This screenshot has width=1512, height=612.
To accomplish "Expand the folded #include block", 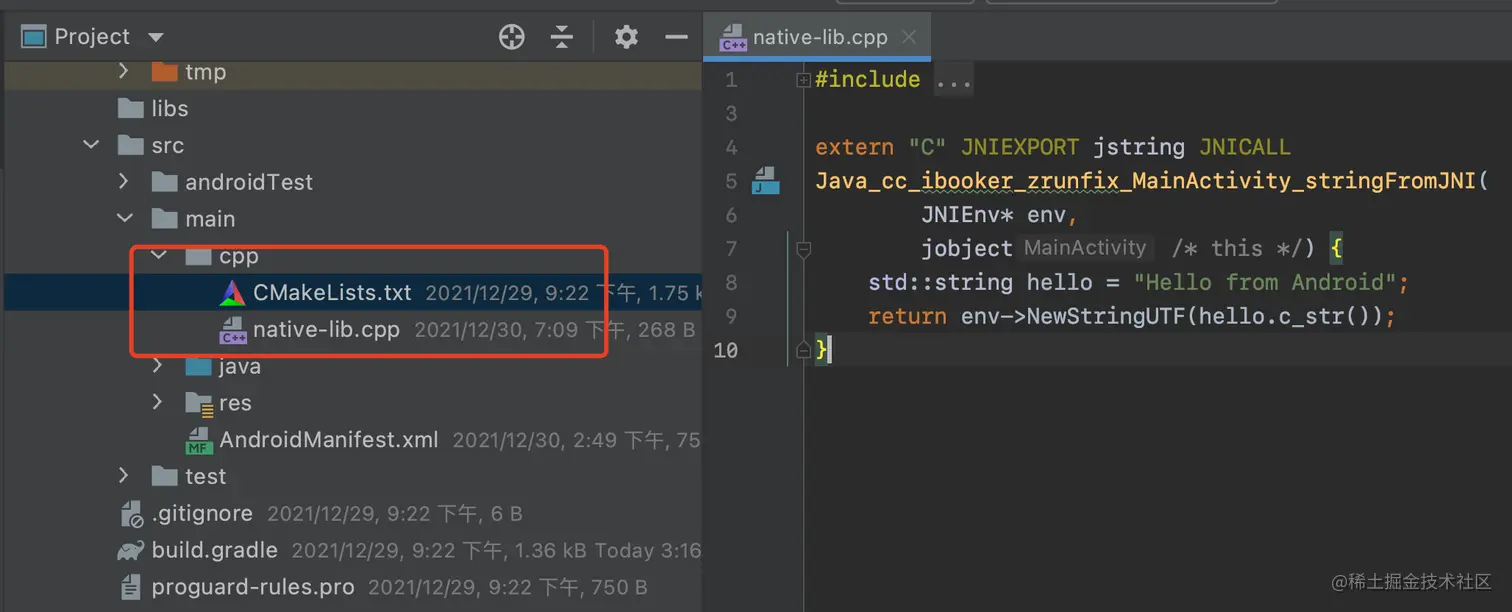I will [x=802, y=80].
